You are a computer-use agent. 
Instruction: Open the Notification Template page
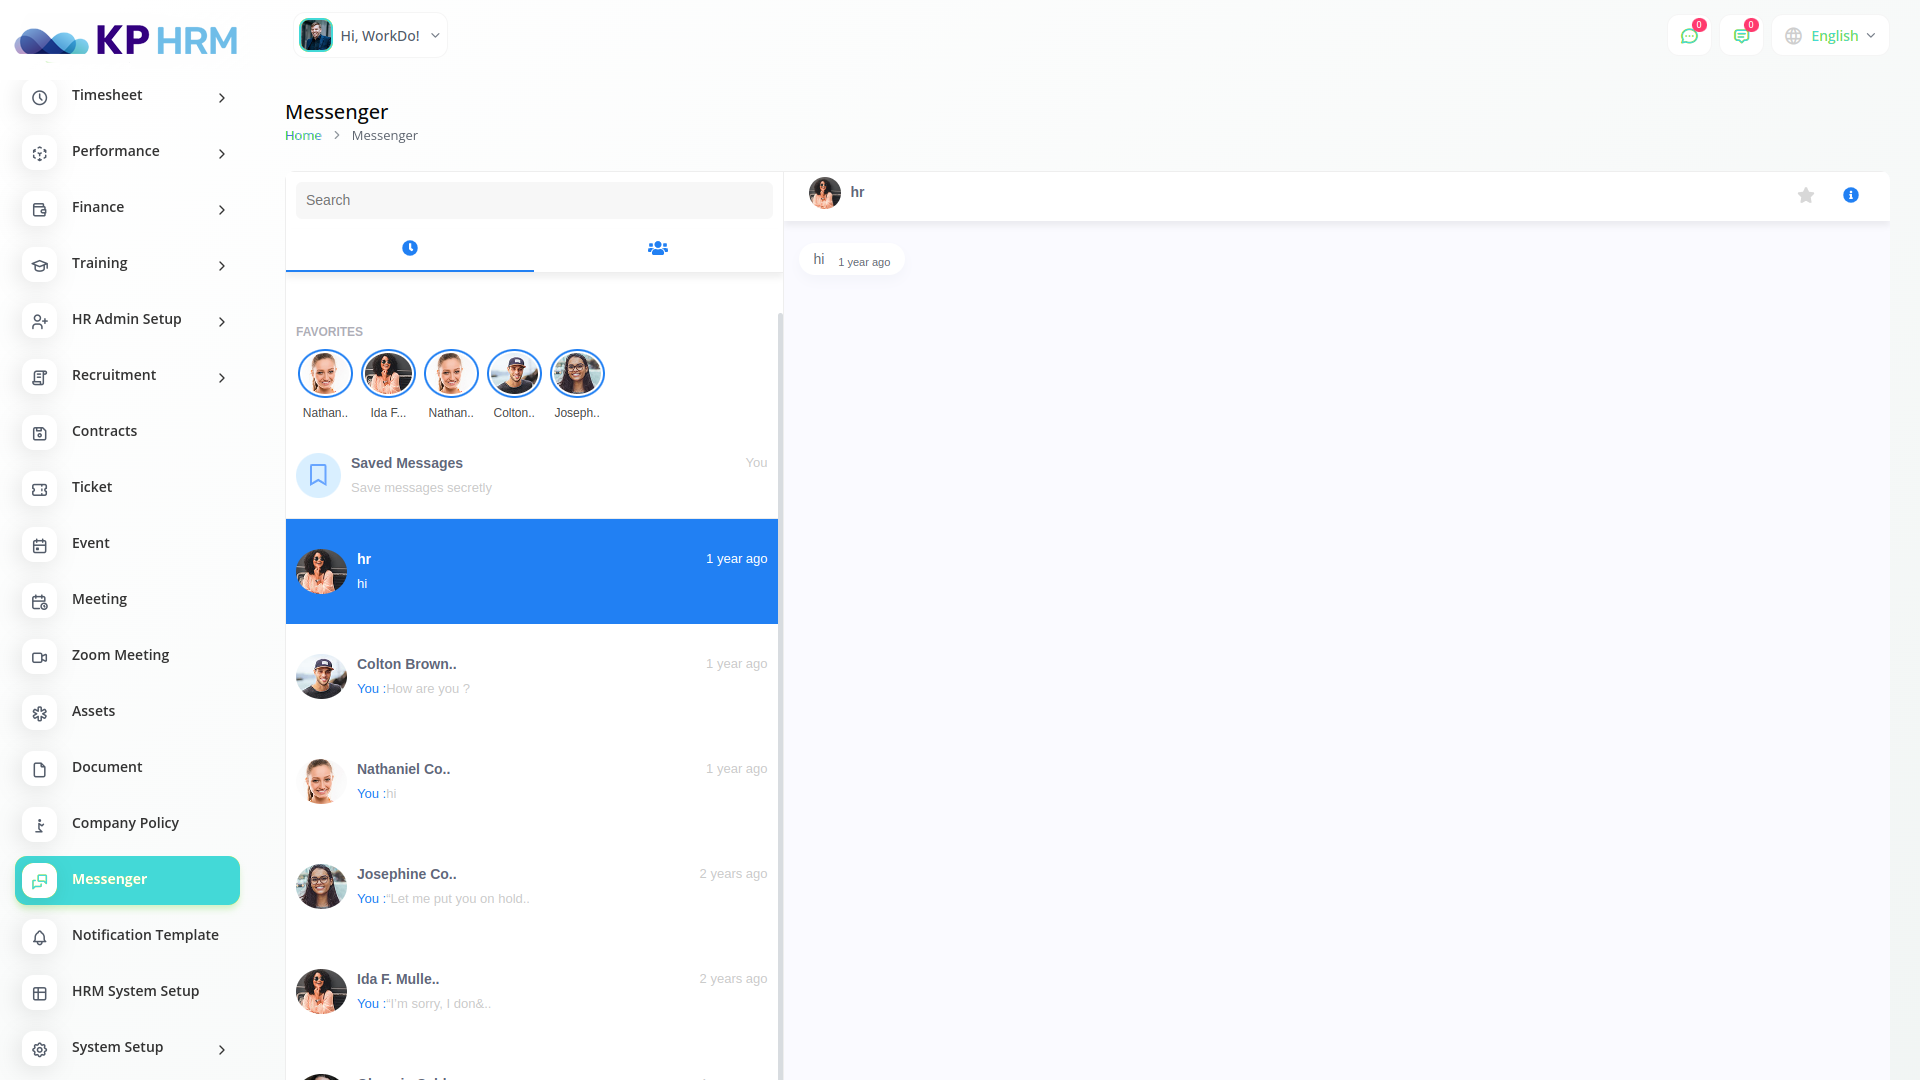(x=128, y=937)
